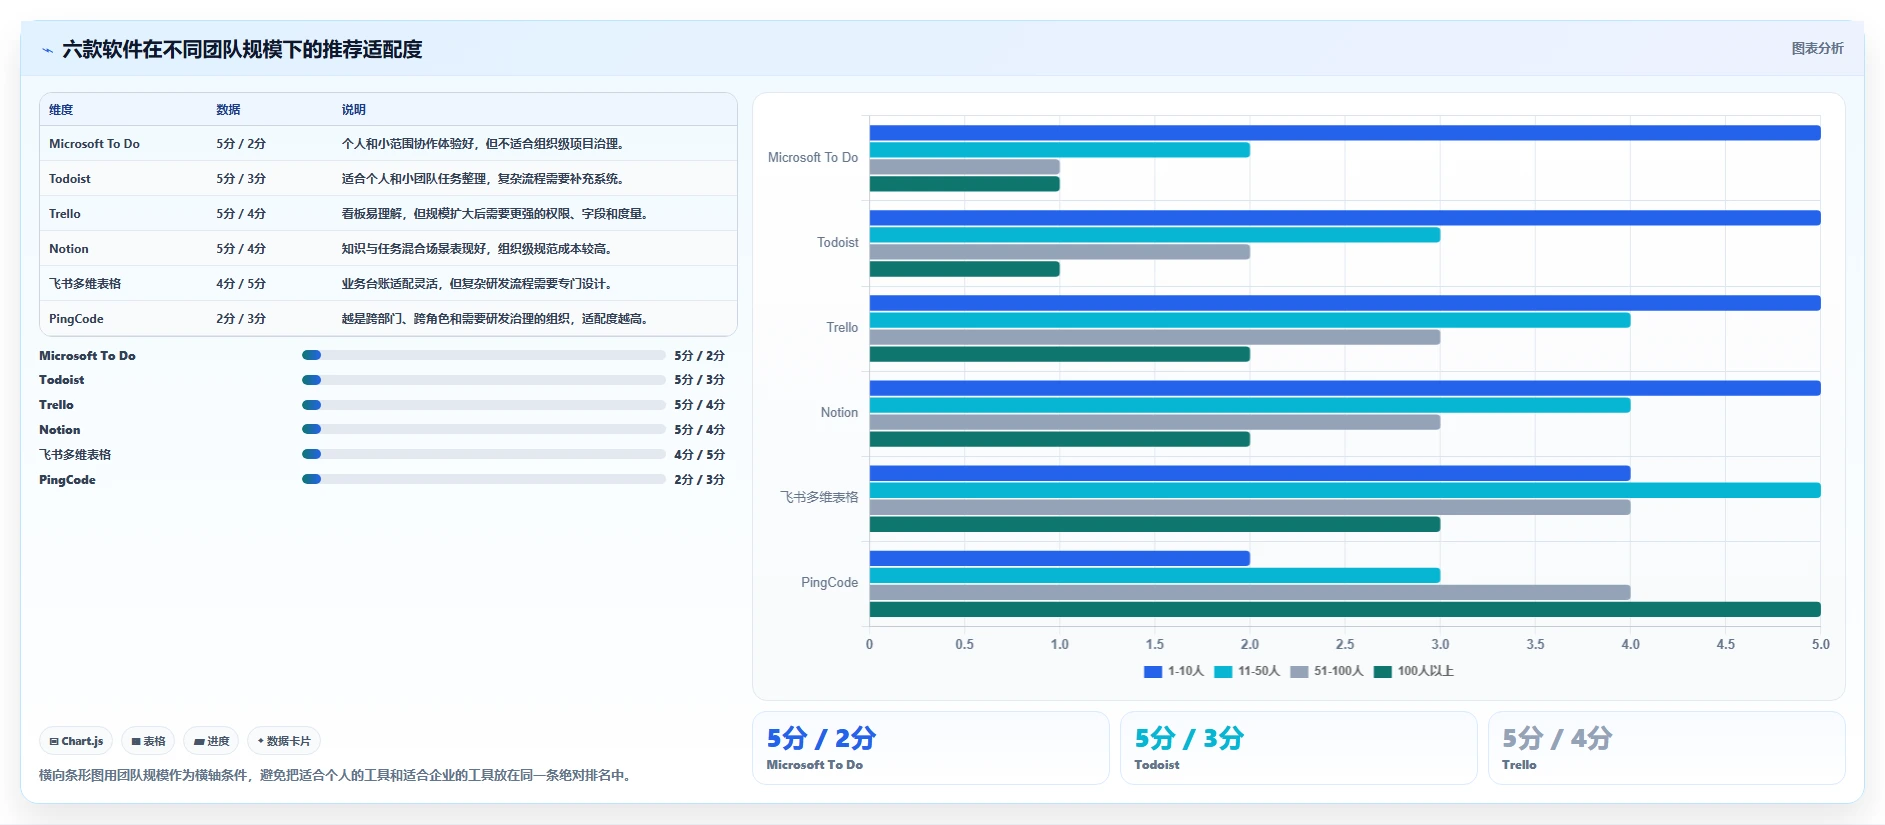Viewport: 1885px width, 825px height.
Task: Click the 飞书多维表格 progress bar
Action: click(x=484, y=454)
